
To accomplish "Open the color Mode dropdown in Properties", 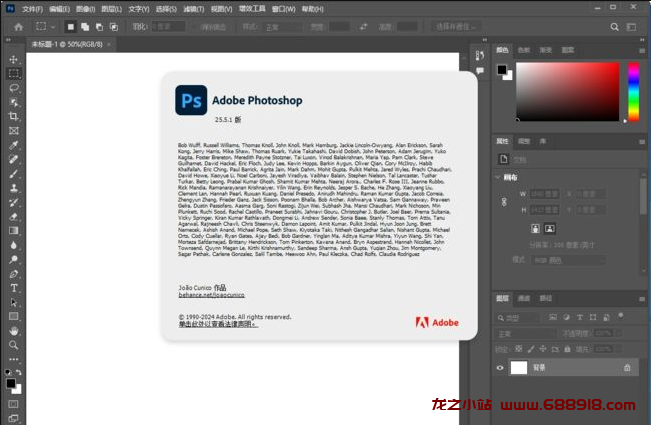I will click(x=568, y=260).
